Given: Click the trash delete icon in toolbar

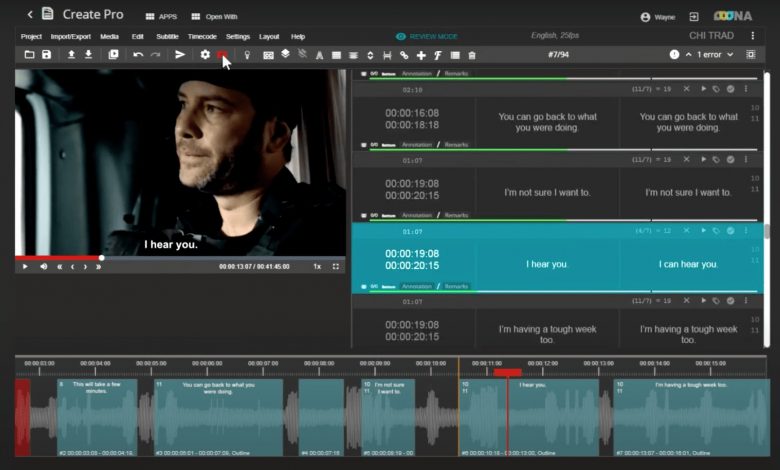Looking at the screenshot, I should point(472,55).
